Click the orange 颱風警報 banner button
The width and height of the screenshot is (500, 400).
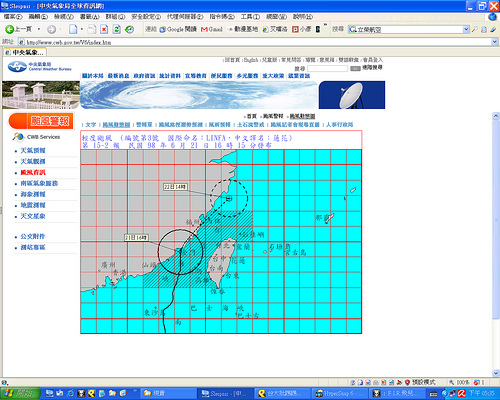pos(41,121)
